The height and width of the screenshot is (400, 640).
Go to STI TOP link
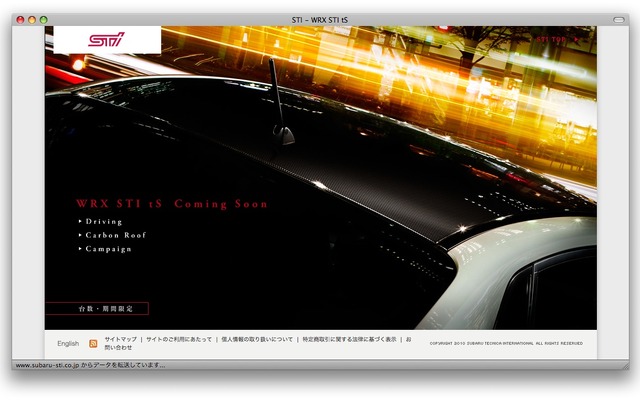pyautogui.click(x=551, y=39)
